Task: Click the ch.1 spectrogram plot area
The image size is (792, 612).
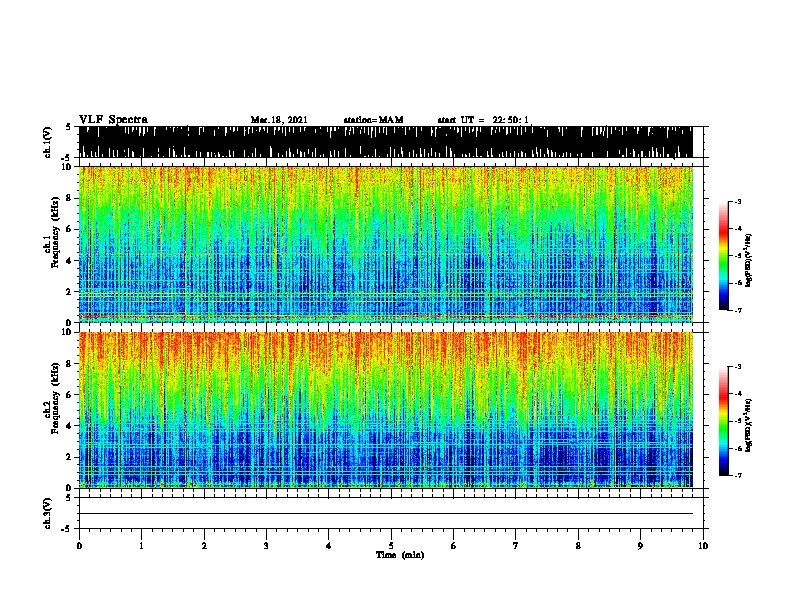Action: 385,244
